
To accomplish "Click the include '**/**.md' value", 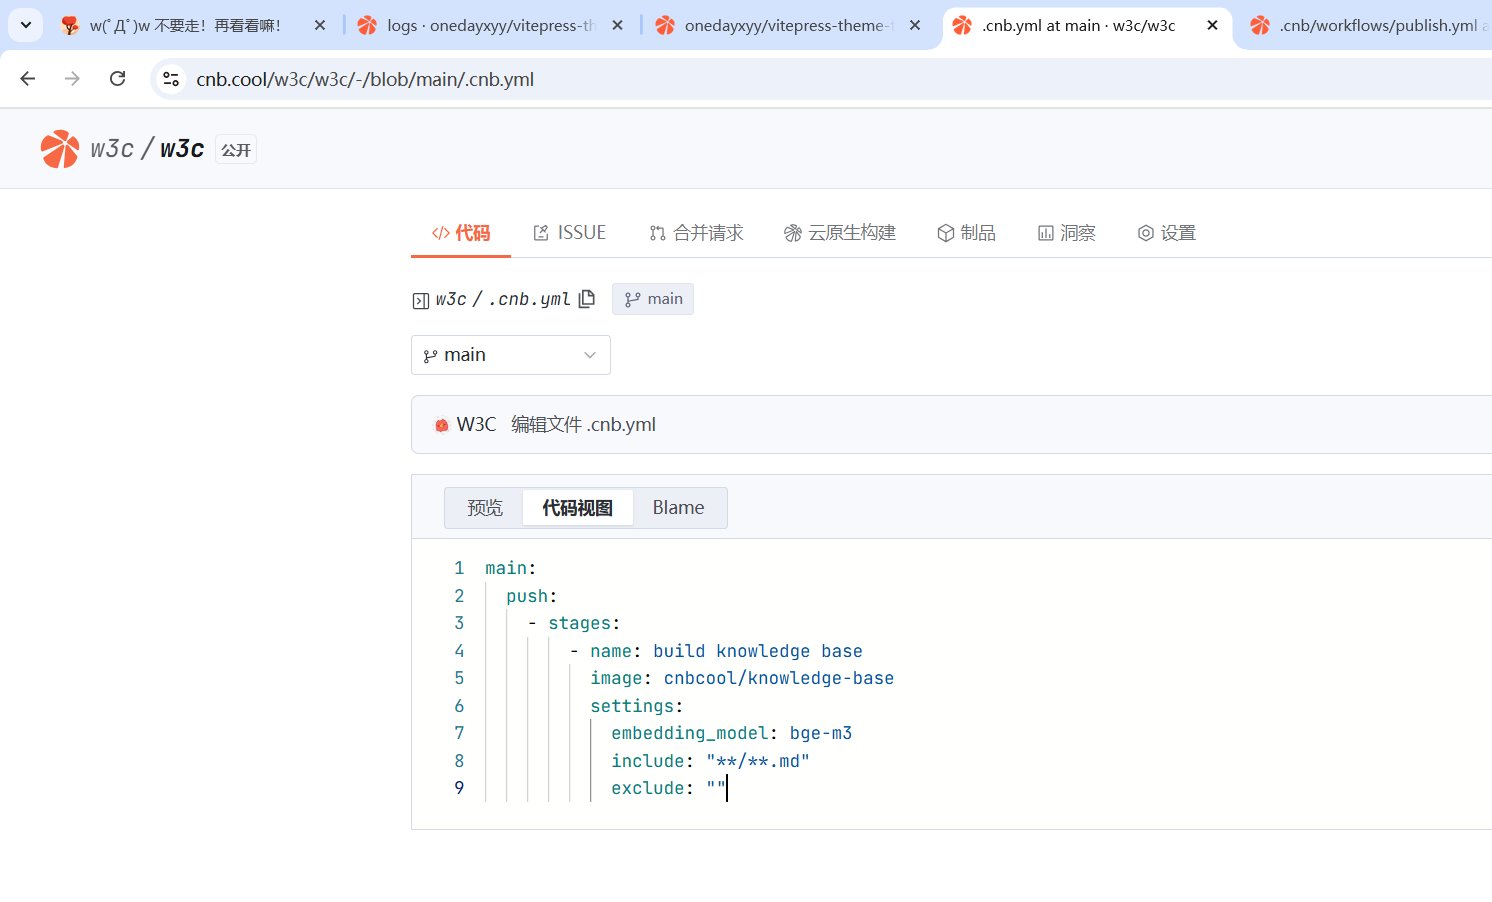I will click(758, 761).
